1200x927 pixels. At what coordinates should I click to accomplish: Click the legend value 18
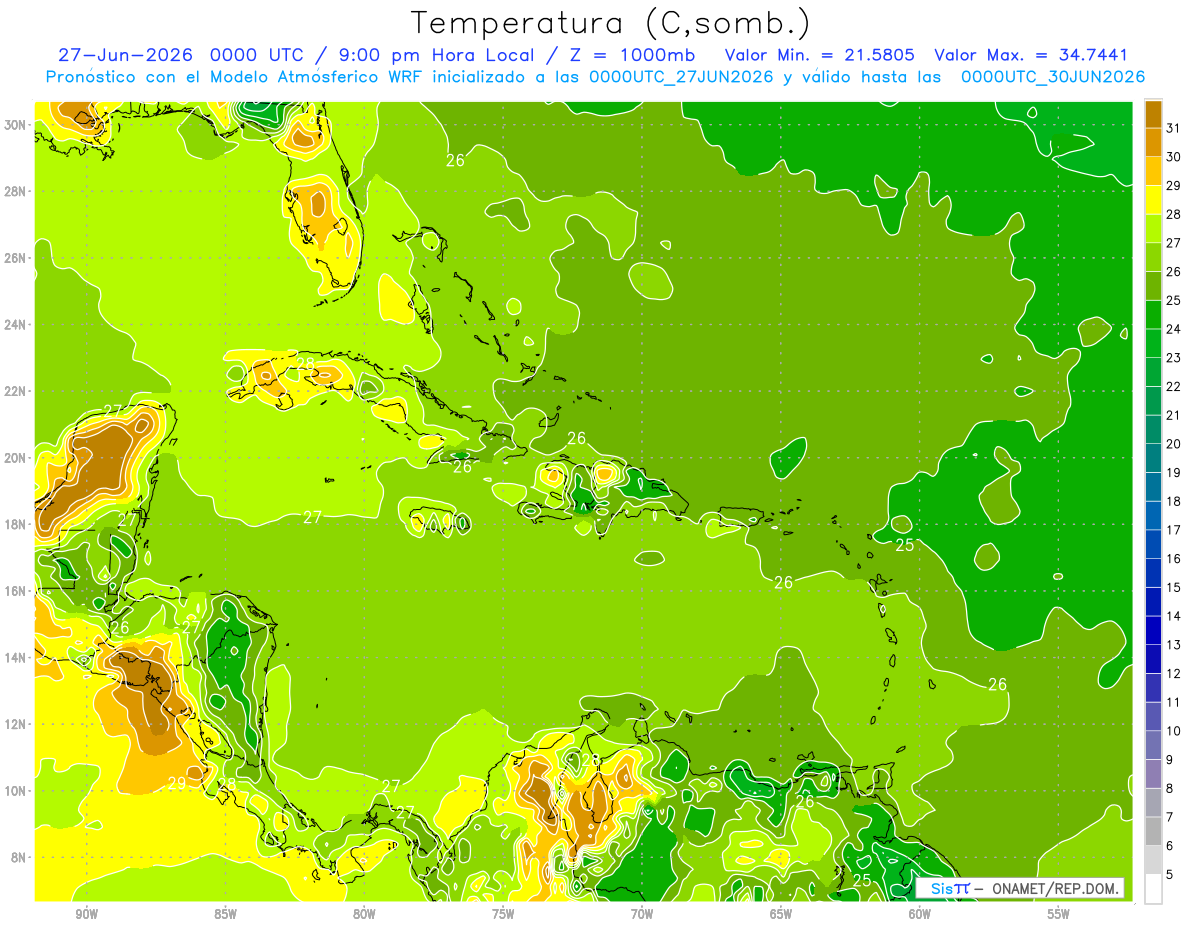click(x=1173, y=501)
